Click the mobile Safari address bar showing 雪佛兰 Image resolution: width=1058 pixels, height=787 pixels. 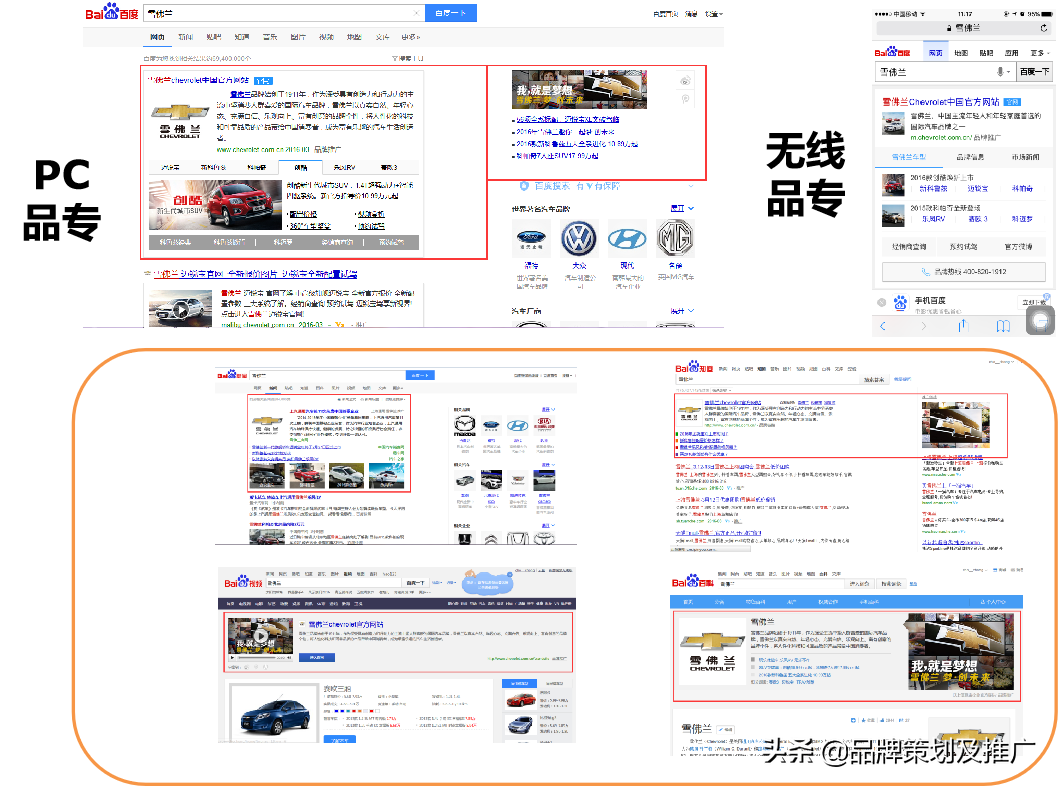click(x=964, y=28)
